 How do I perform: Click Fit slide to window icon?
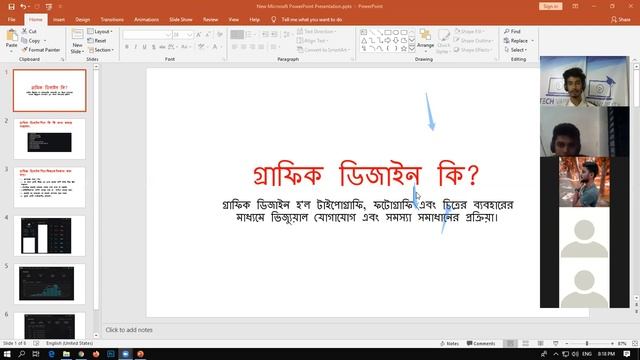coord(635,344)
